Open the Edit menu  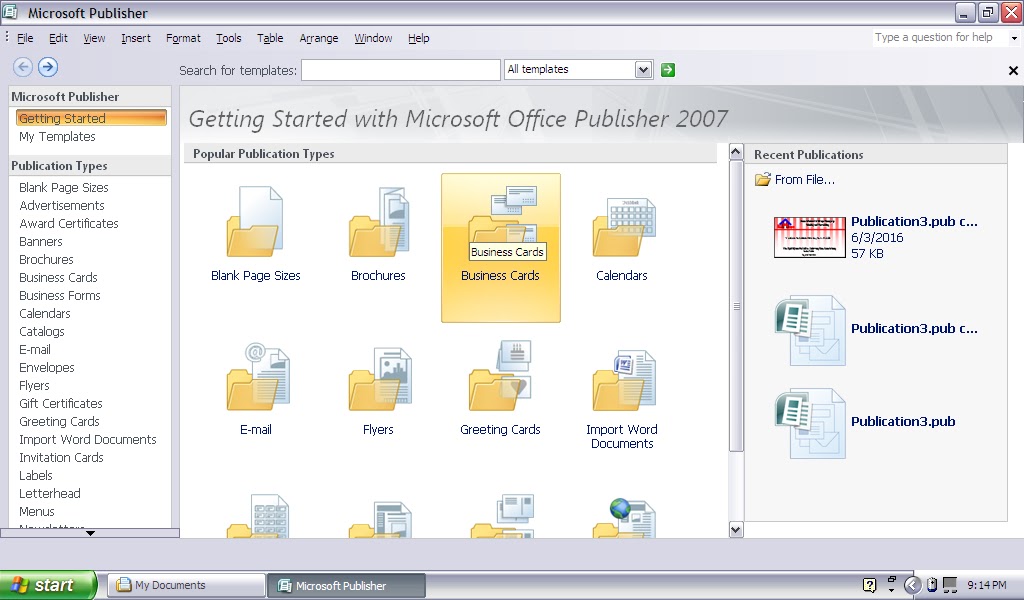58,38
